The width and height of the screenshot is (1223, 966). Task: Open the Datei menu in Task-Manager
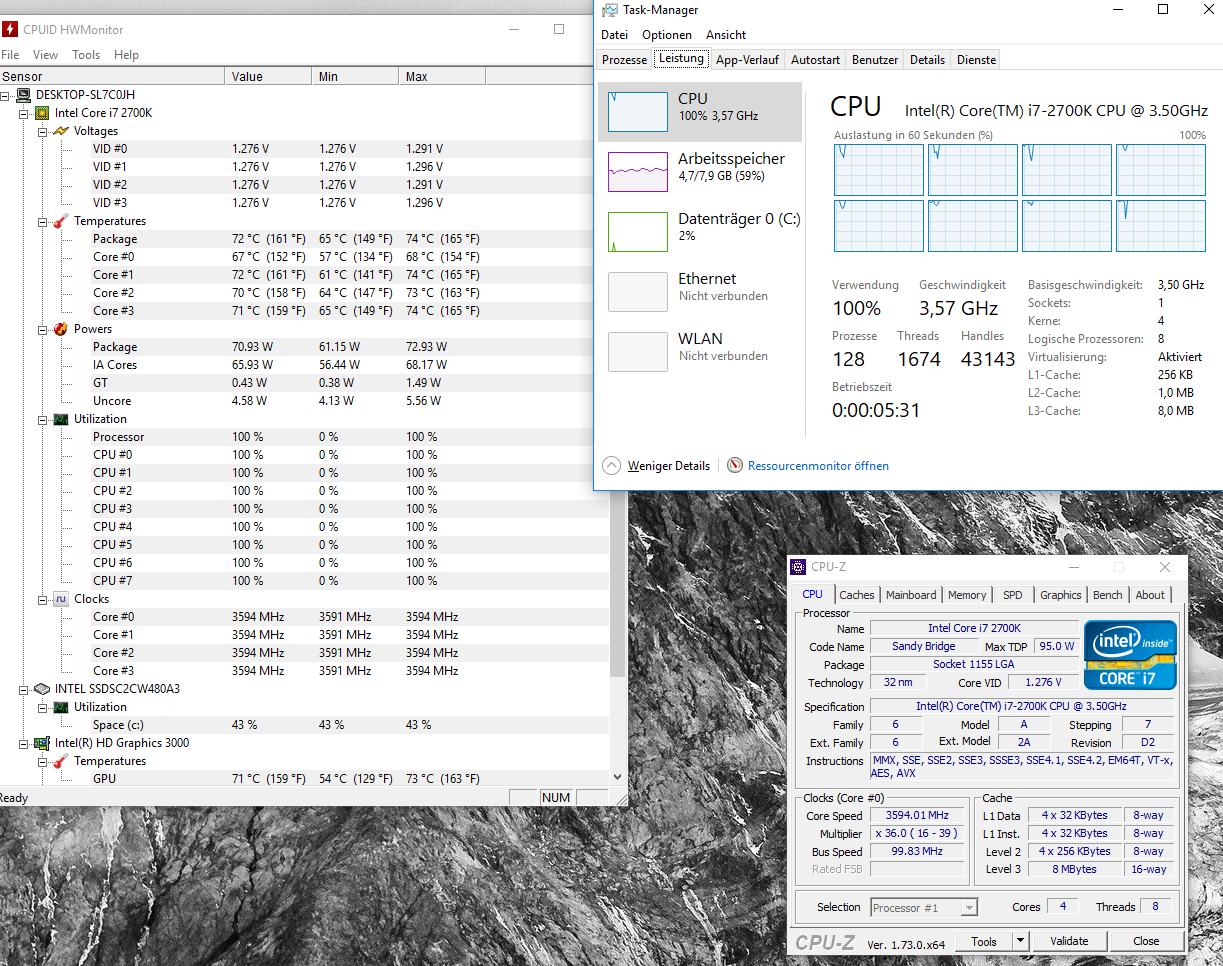[614, 35]
